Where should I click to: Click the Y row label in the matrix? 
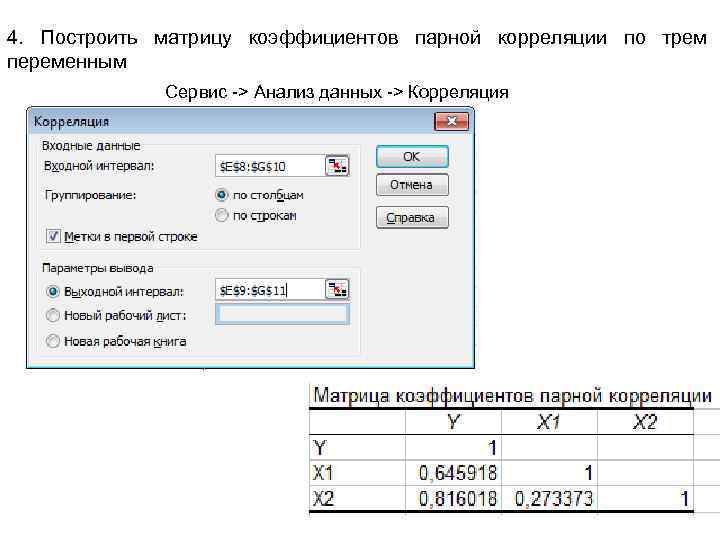(320, 448)
